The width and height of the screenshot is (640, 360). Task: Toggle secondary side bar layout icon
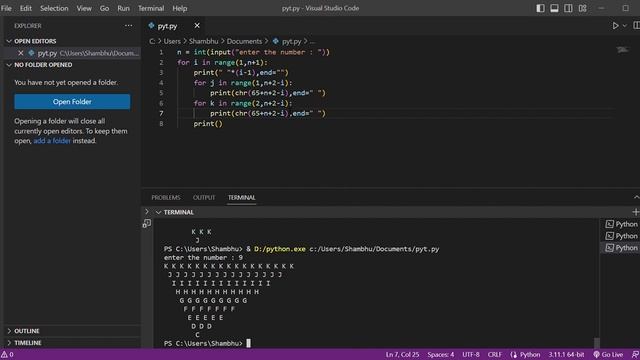(568, 8)
